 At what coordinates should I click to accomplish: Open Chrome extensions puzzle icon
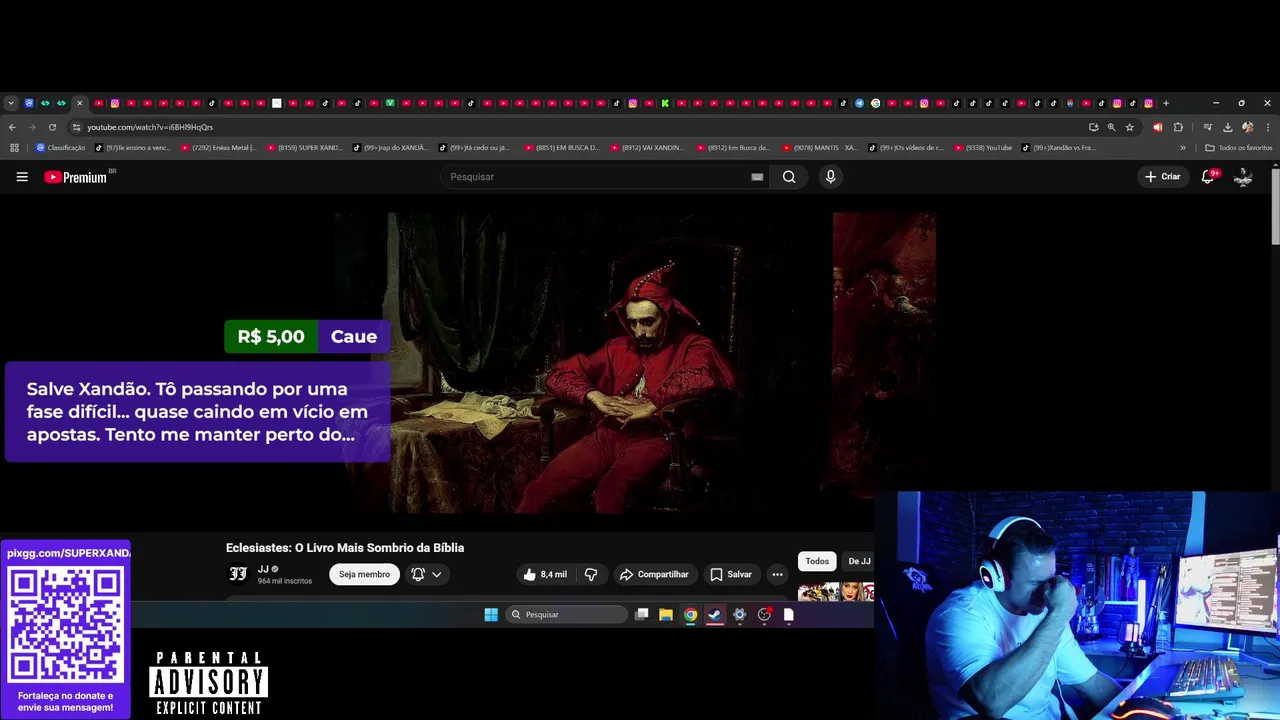(x=1178, y=127)
